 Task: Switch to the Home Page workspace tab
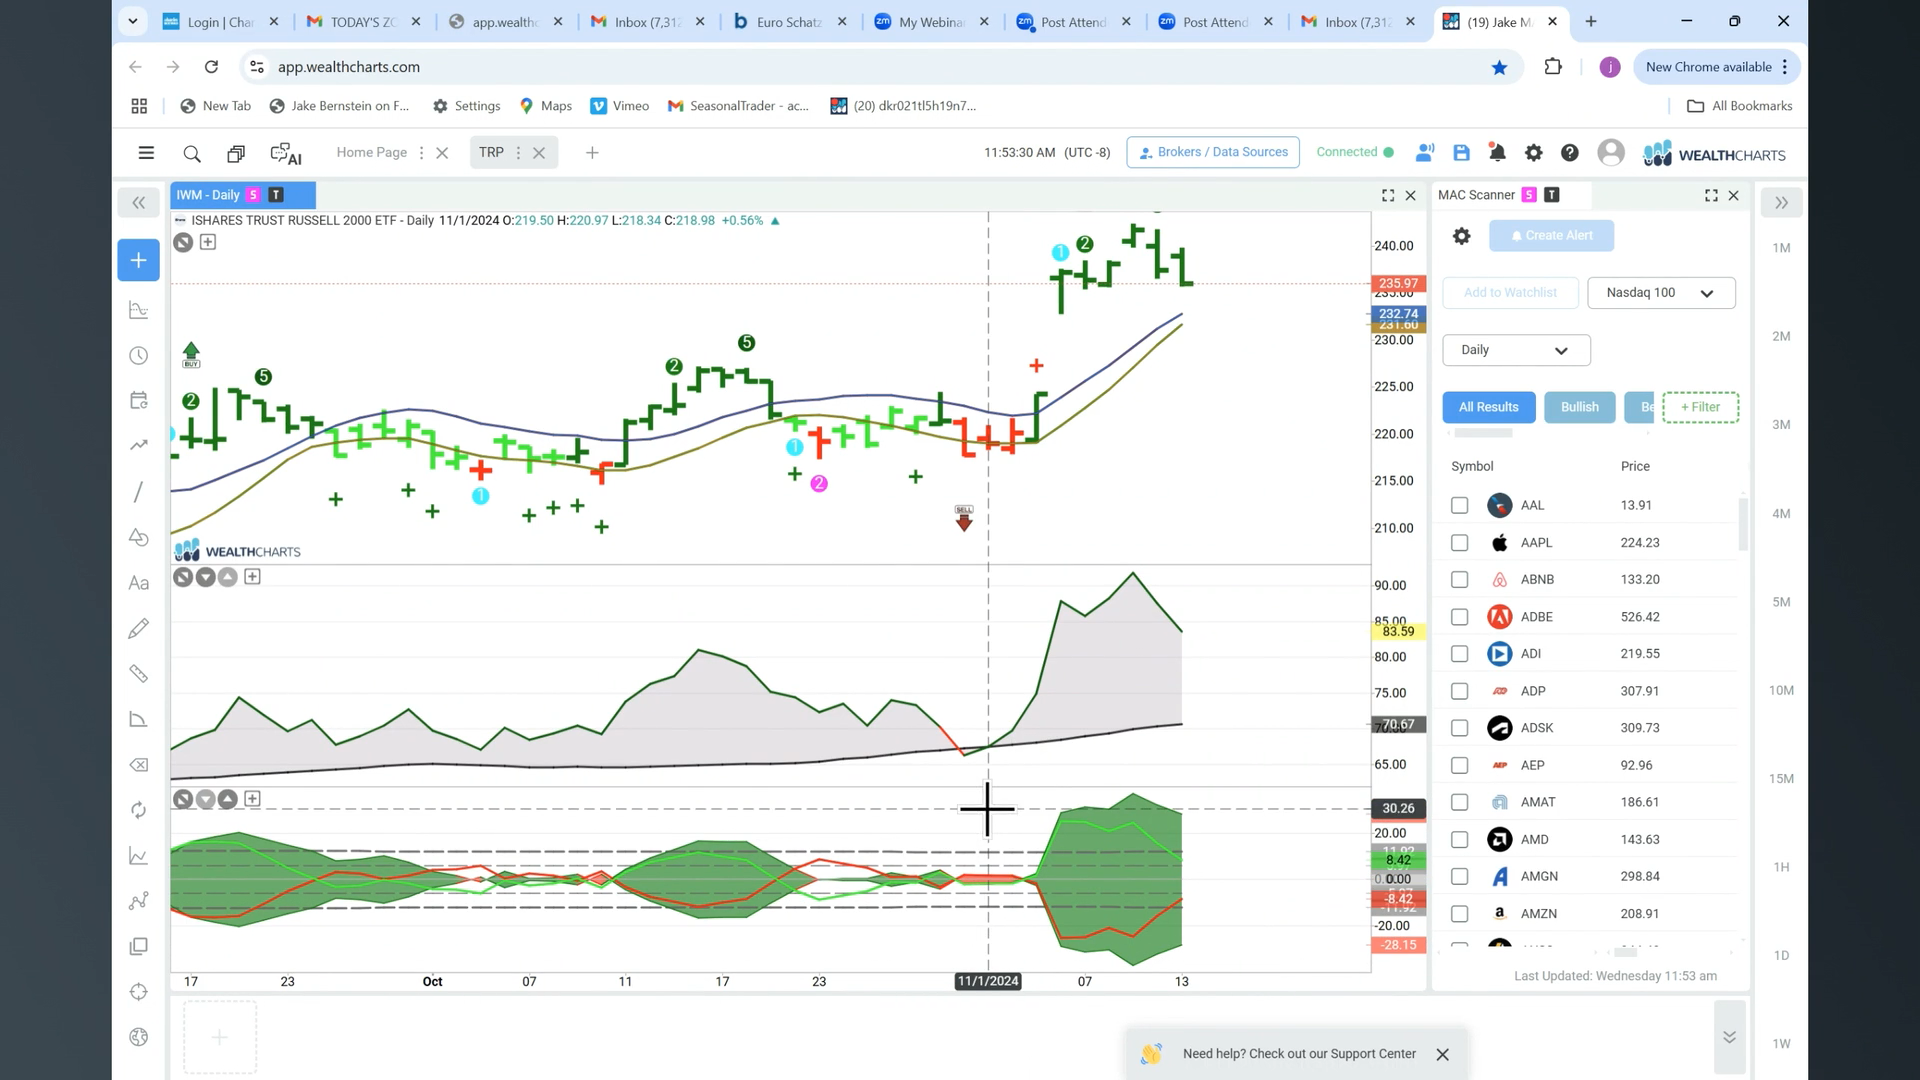coord(371,152)
